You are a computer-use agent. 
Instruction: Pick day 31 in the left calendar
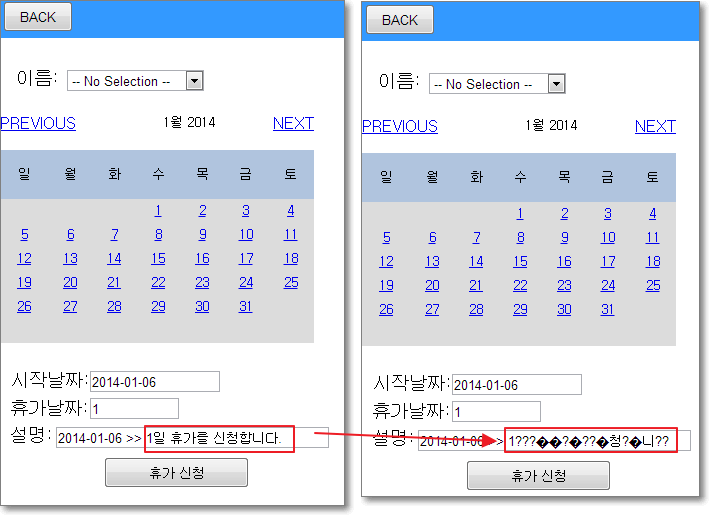[x=245, y=307]
